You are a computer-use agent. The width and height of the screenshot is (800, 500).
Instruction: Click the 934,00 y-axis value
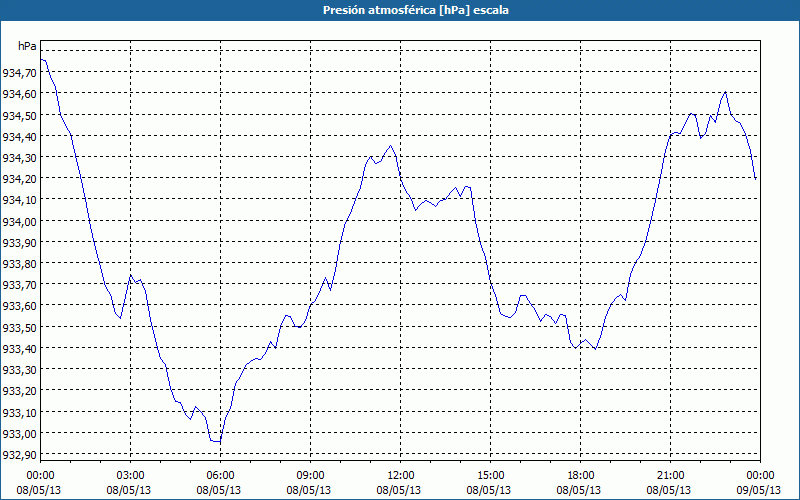click(x=19, y=222)
